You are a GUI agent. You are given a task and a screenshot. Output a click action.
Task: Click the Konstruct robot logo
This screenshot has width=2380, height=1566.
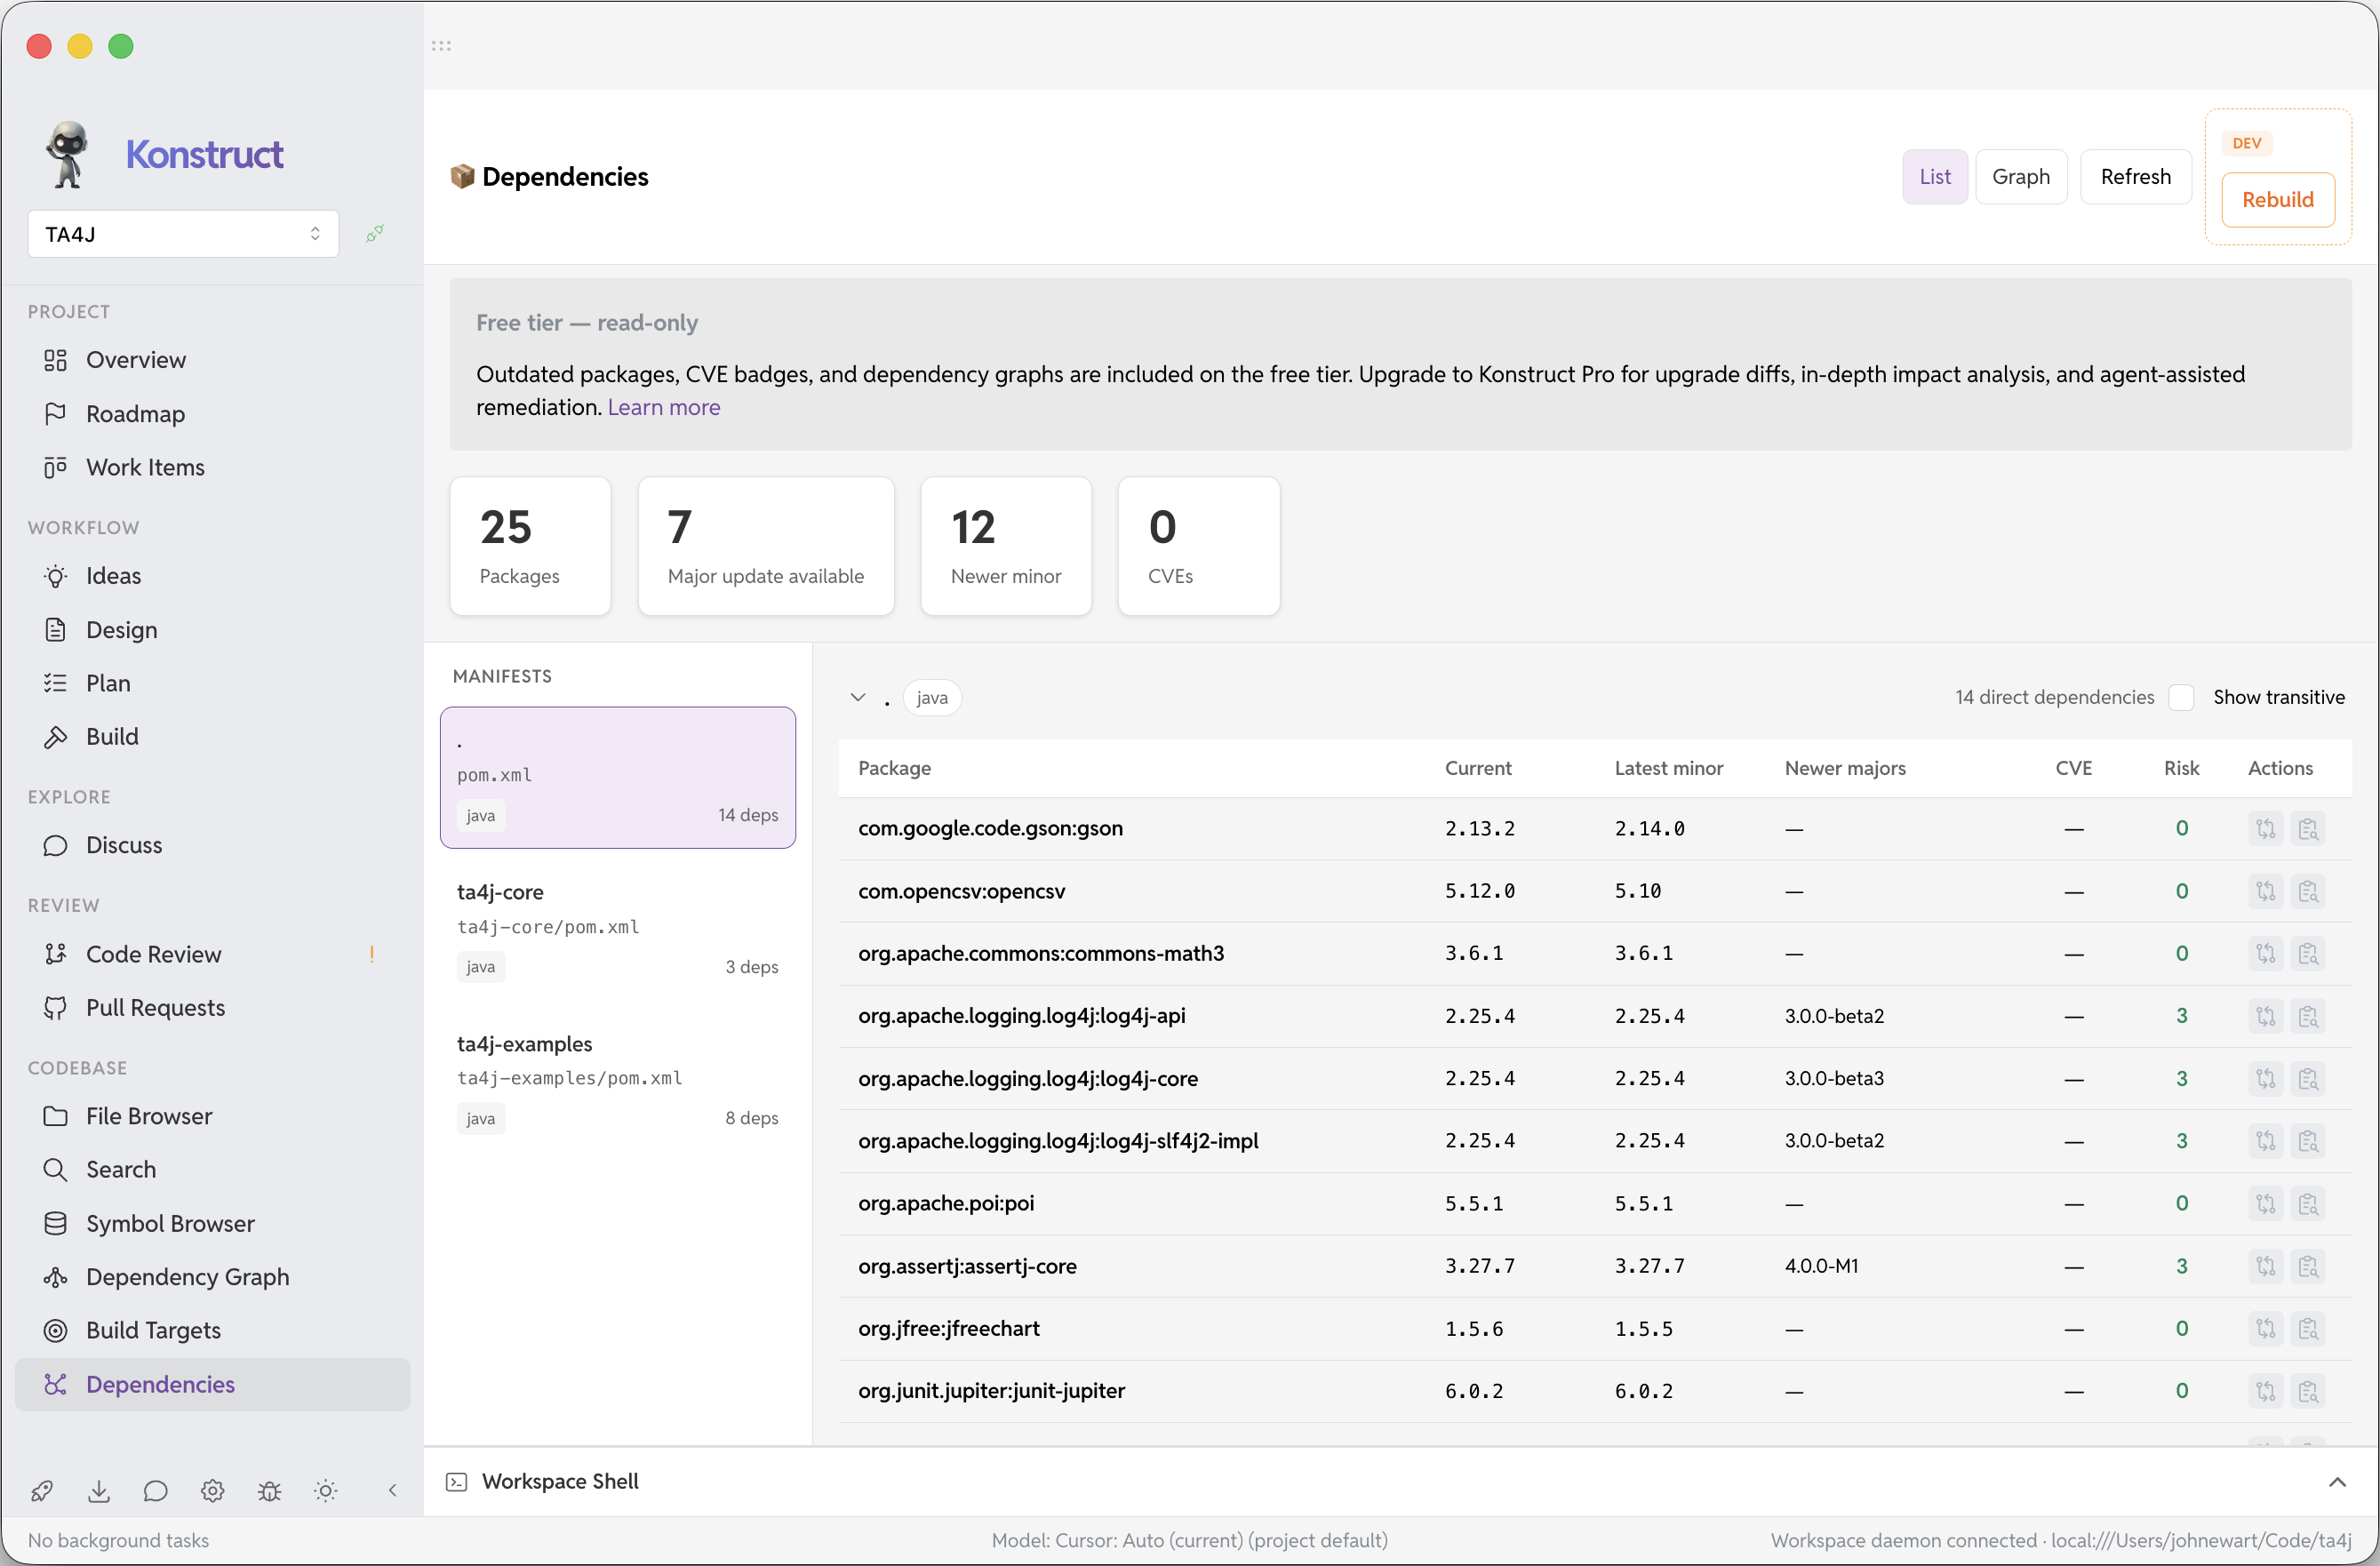tap(67, 155)
